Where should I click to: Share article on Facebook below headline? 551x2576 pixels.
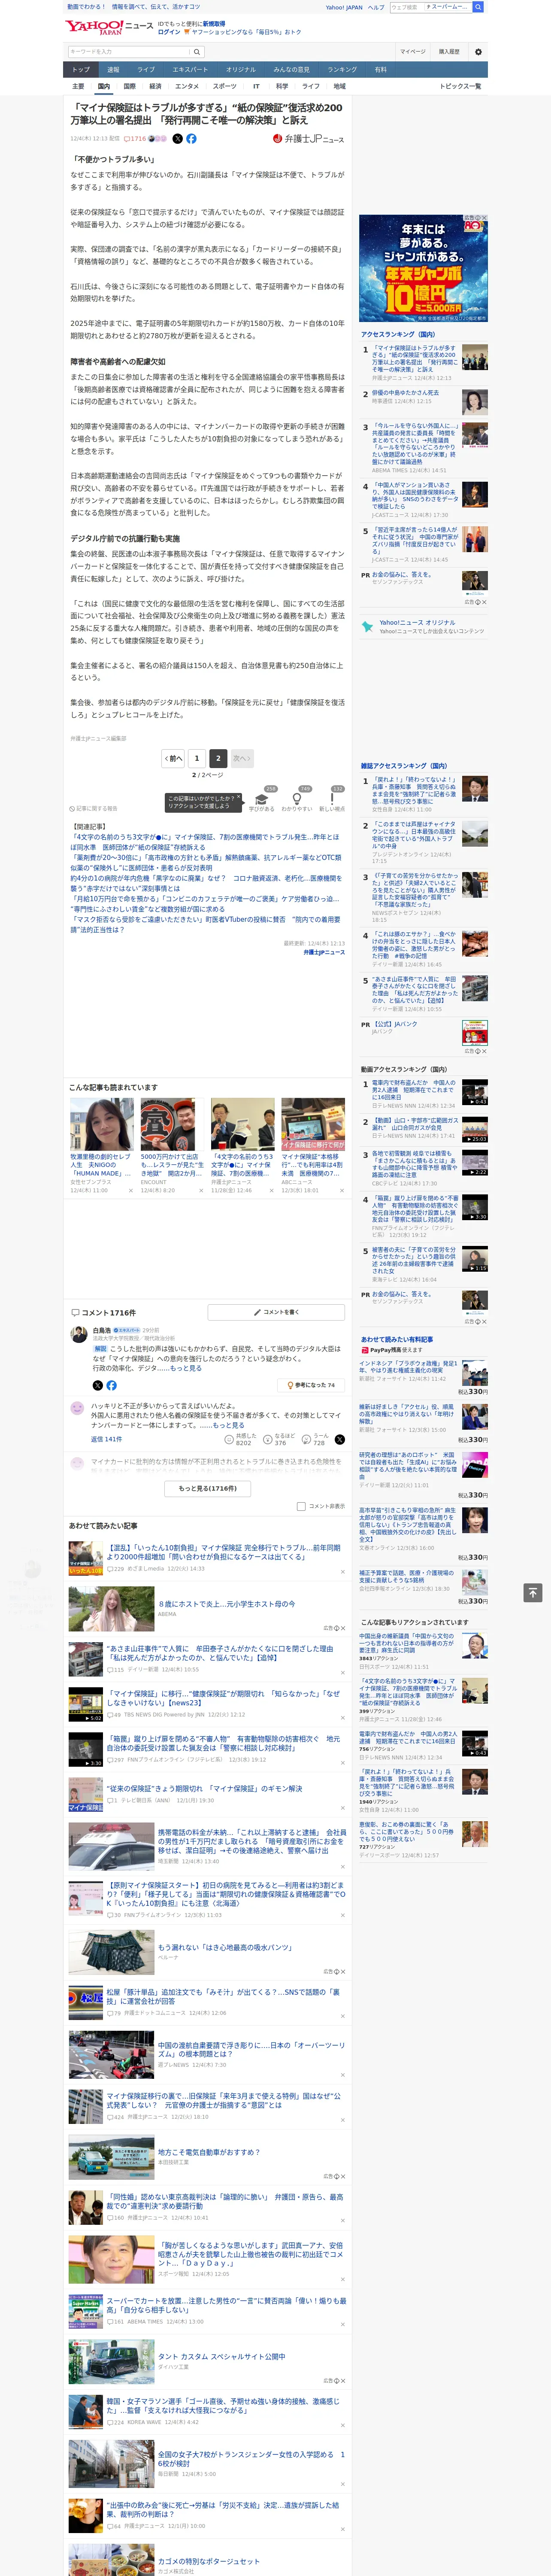click(191, 139)
